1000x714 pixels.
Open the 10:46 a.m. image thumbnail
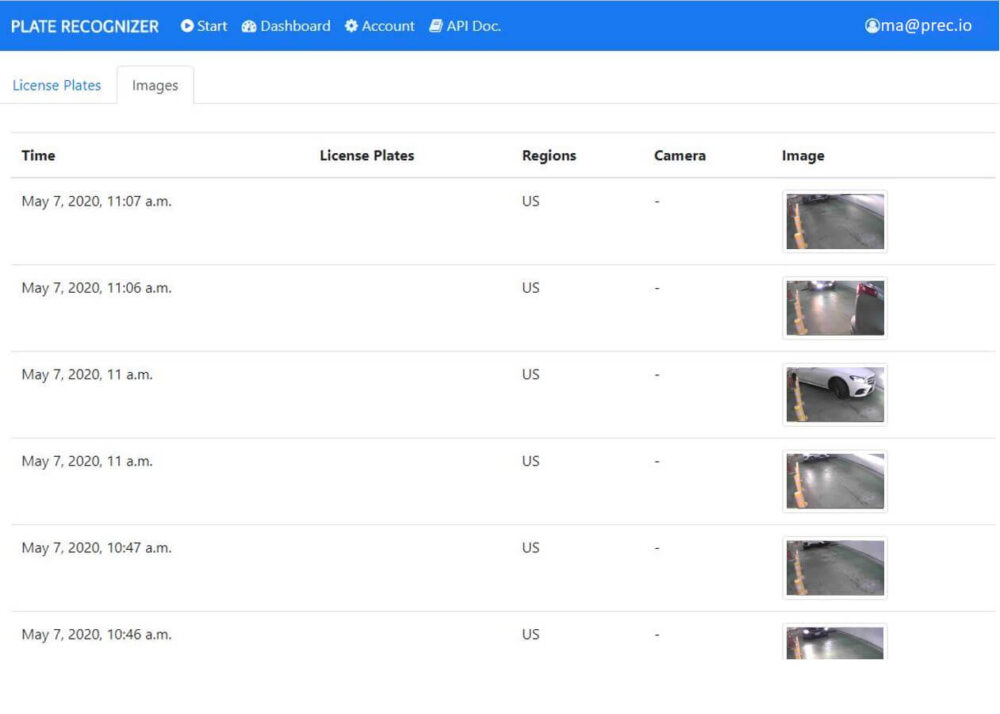tap(835, 642)
